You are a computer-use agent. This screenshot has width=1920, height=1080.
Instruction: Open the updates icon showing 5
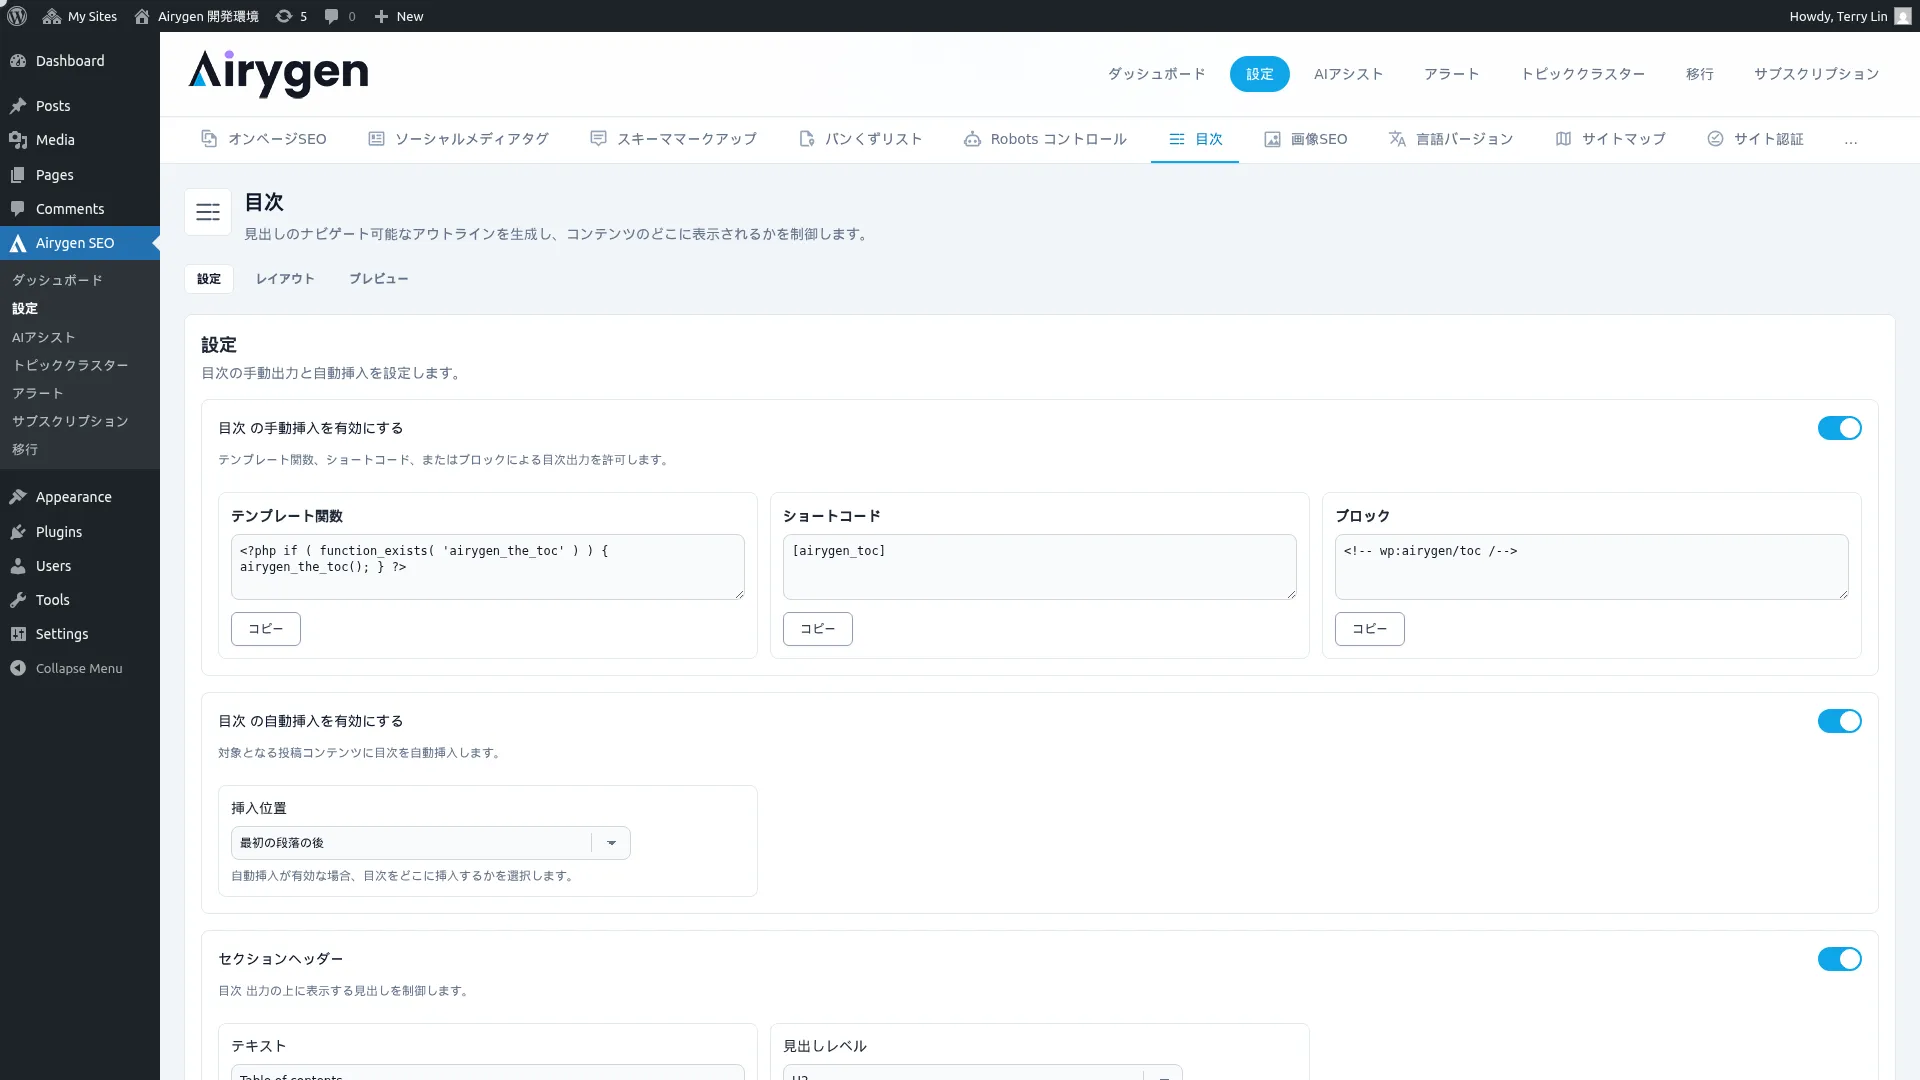284,16
